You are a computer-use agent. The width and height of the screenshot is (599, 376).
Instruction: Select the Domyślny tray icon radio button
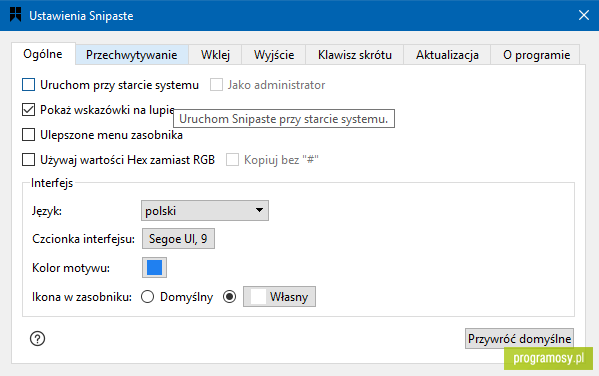tap(147, 297)
